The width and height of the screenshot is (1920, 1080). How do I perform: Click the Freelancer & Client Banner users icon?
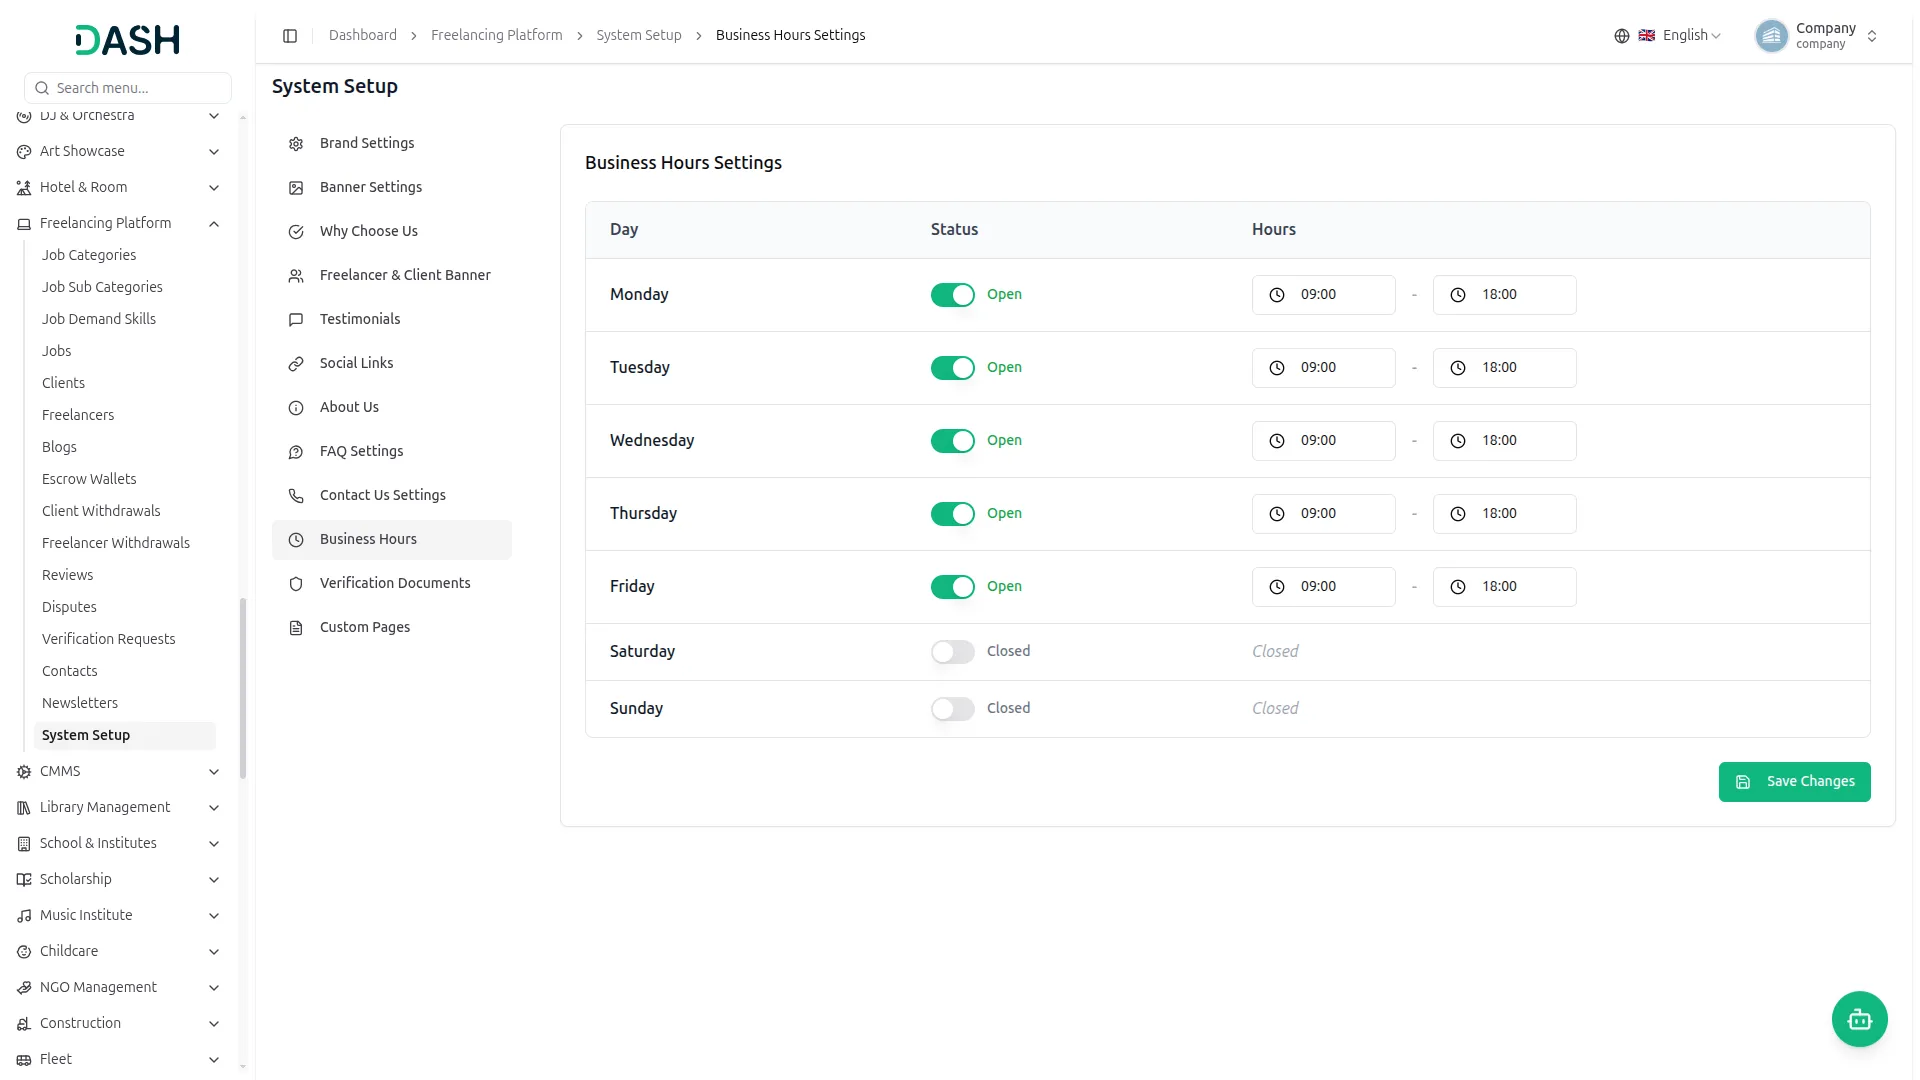(296, 276)
